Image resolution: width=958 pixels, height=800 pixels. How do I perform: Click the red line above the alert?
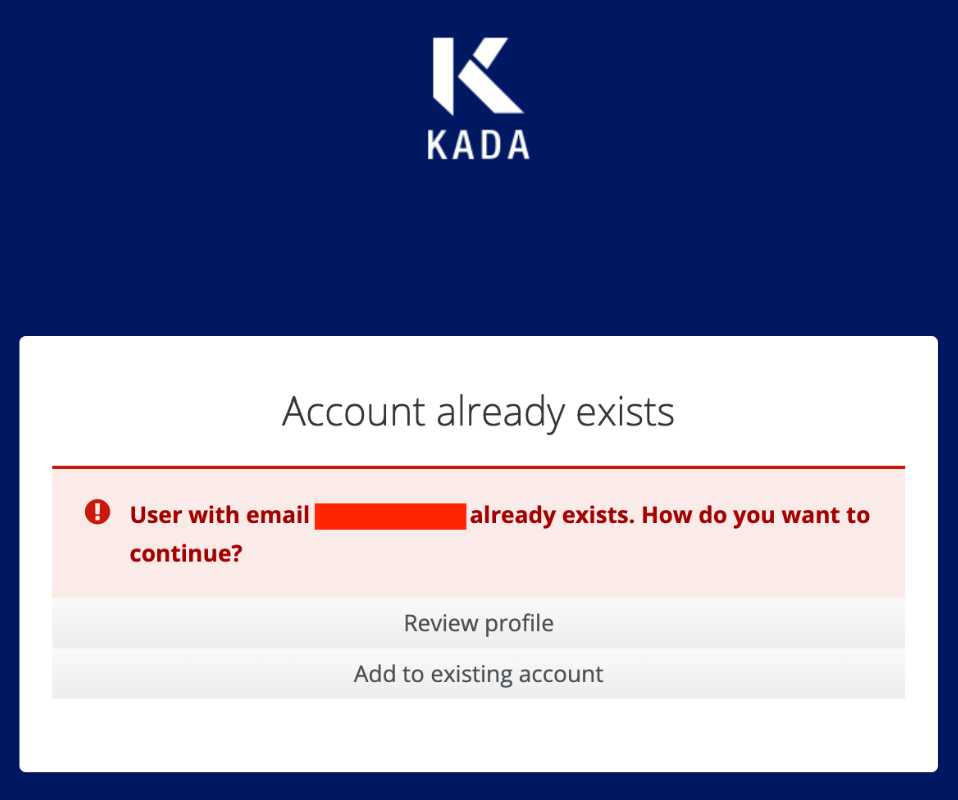[x=478, y=467]
